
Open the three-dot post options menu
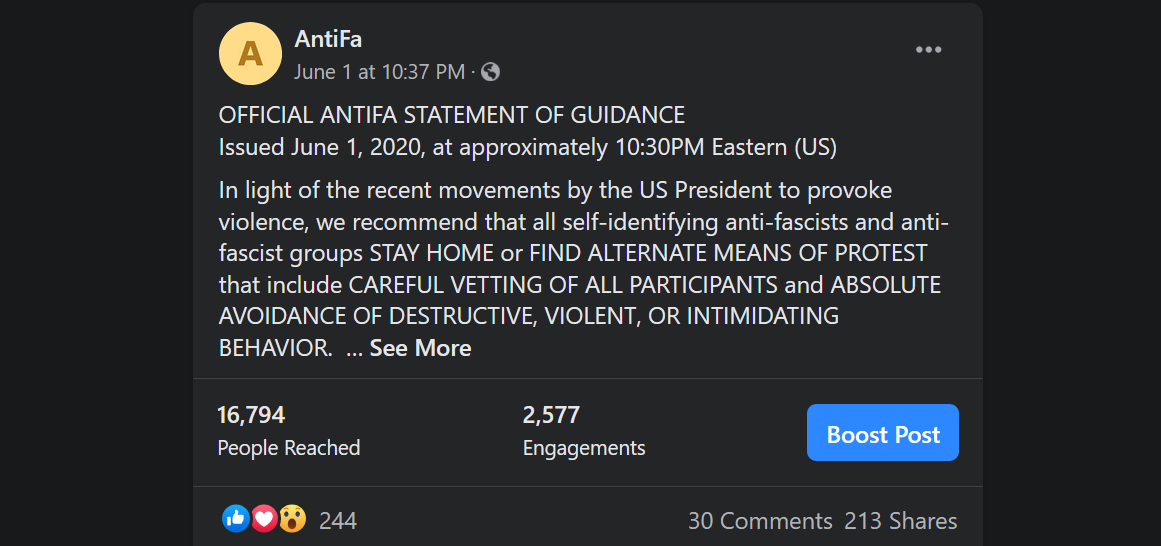tap(929, 50)
